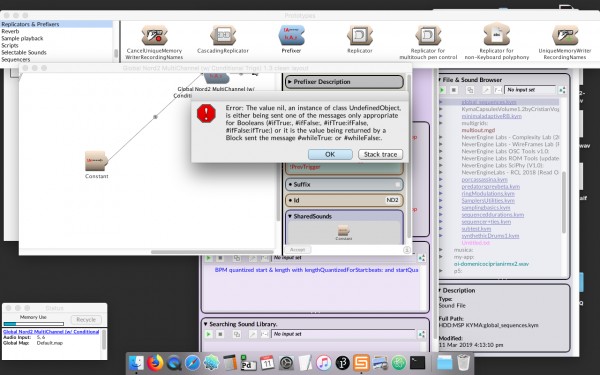The image size is (600, 375).
Task: Click No input set field in Sound Library
Action: point(343,334)
